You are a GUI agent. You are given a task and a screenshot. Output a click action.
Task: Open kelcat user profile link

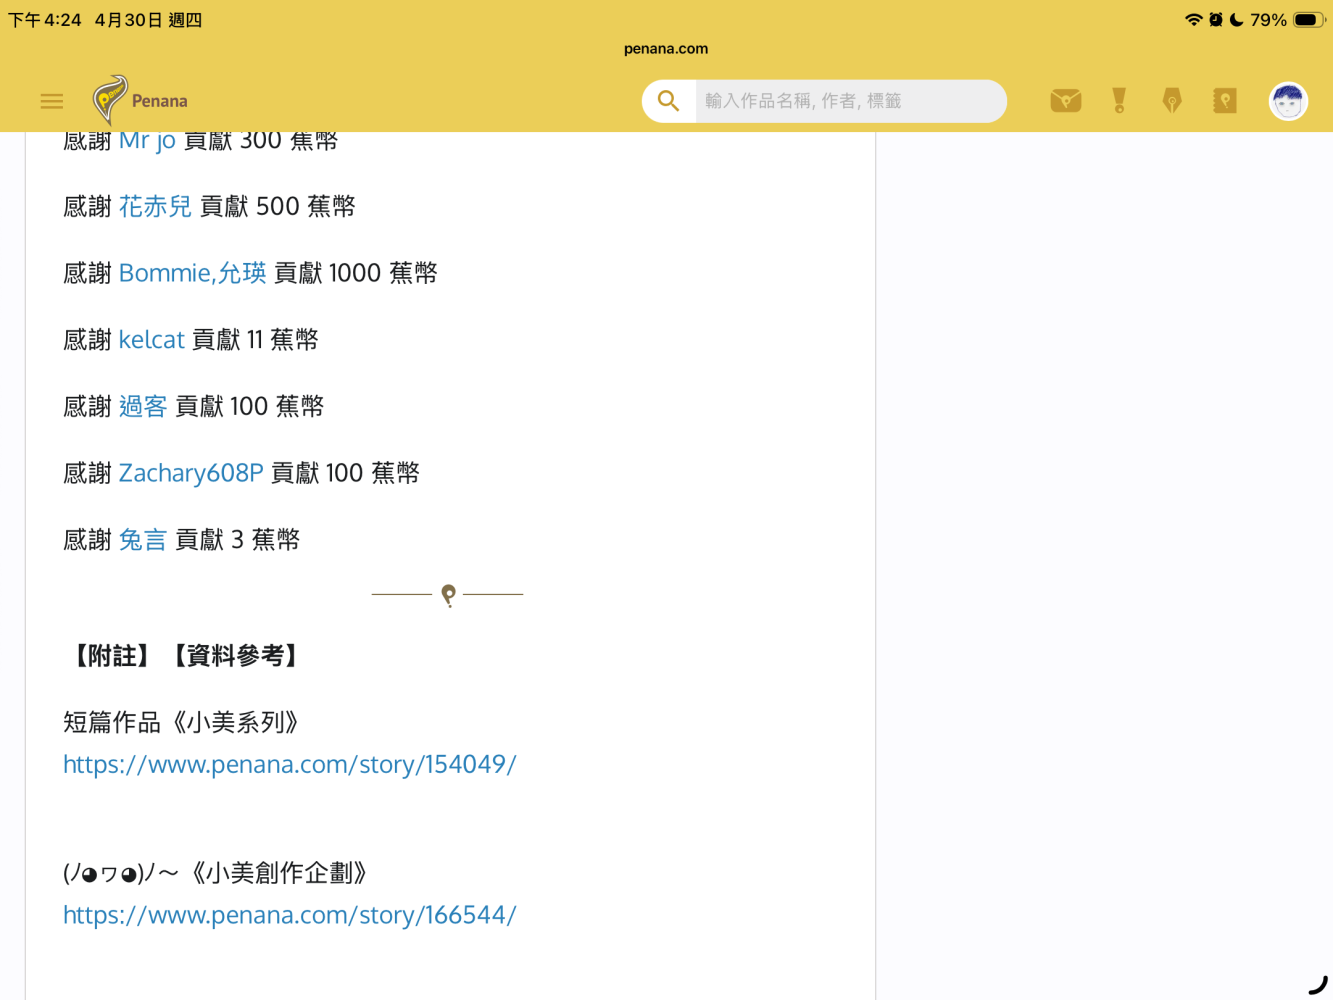pyautogui.click(x=152, y=340)
